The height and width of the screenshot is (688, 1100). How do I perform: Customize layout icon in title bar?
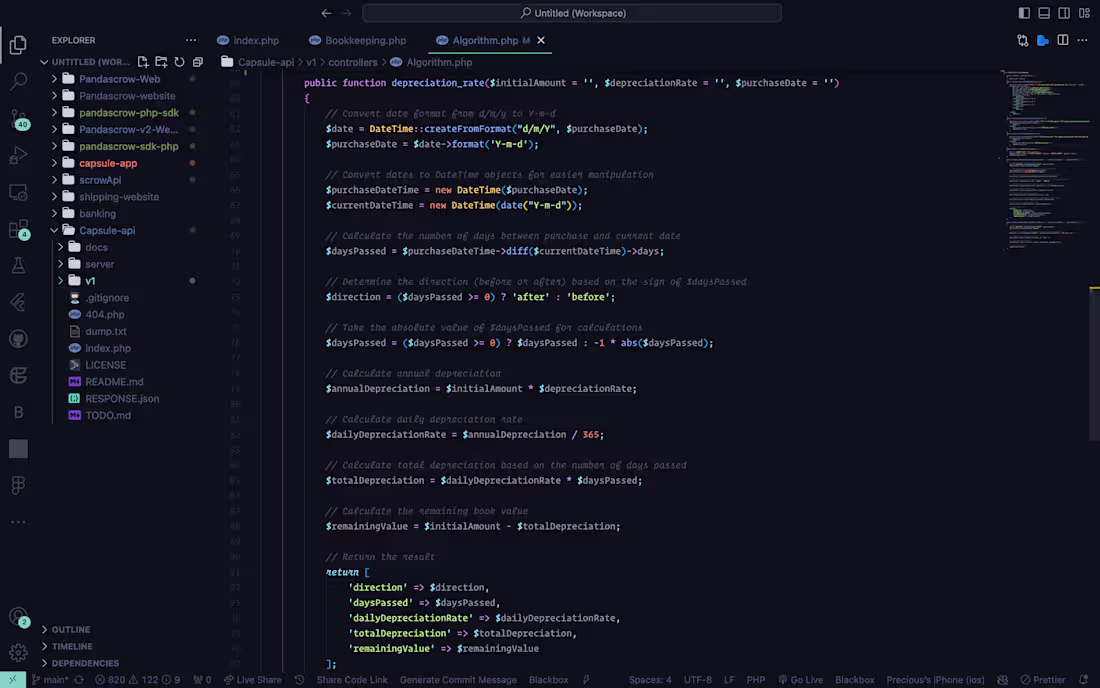(x=1085, y=13)
